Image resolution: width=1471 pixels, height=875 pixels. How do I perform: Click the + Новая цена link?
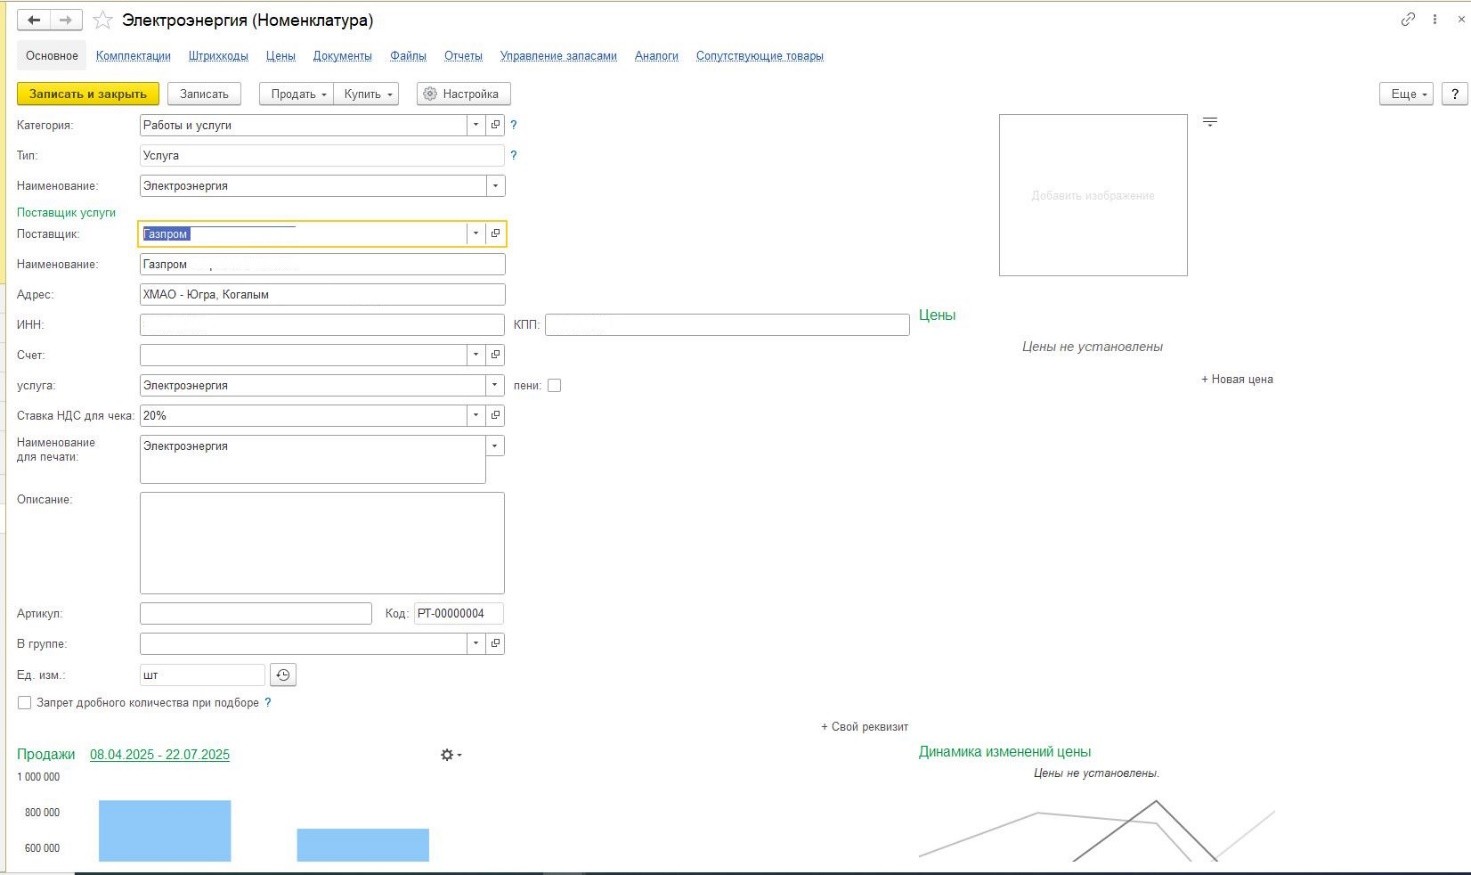(1237, 379)
